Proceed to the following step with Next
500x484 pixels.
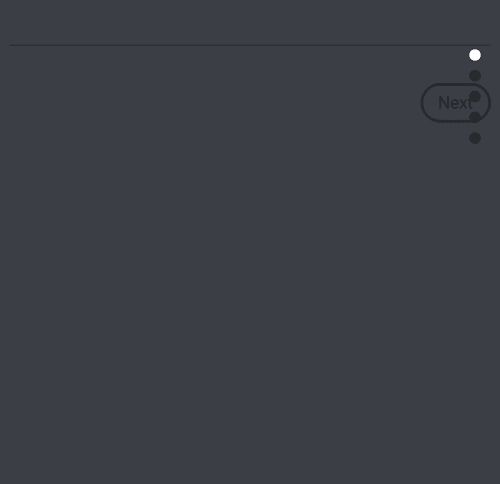(456, 103)
